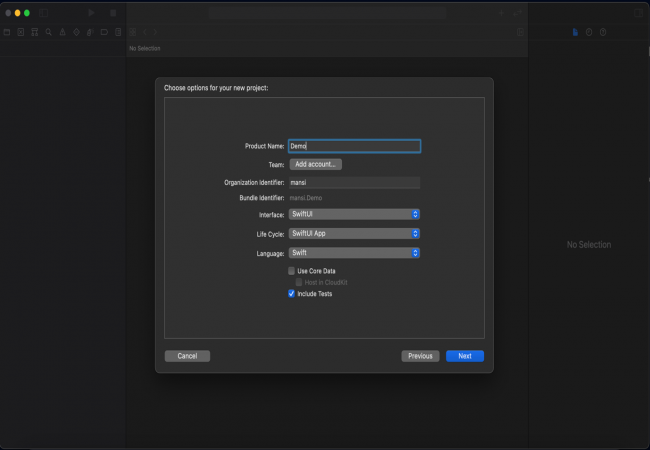Click the Library plus icon in toolbar
This screenshot has height=450, width=650.
click(501, 13)
